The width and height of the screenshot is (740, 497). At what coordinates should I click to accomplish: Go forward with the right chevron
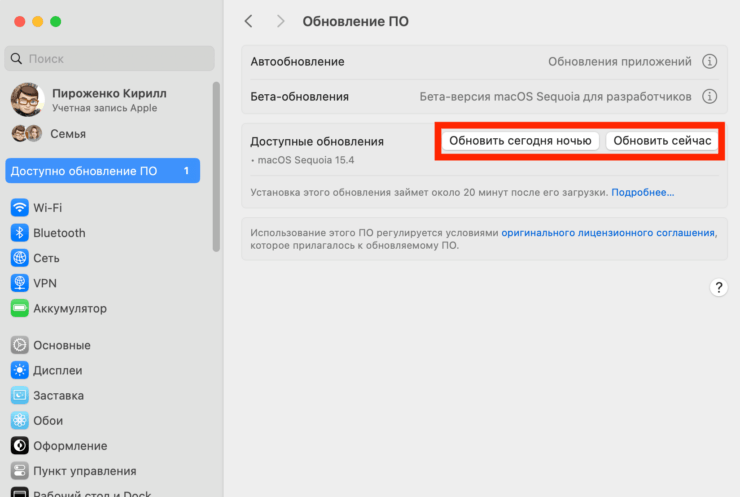[280, 21]
